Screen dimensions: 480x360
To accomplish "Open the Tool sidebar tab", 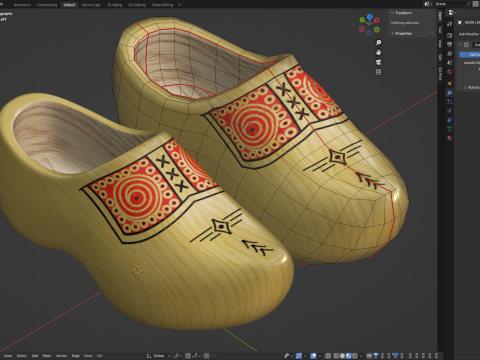I will [x=440, y=30].
